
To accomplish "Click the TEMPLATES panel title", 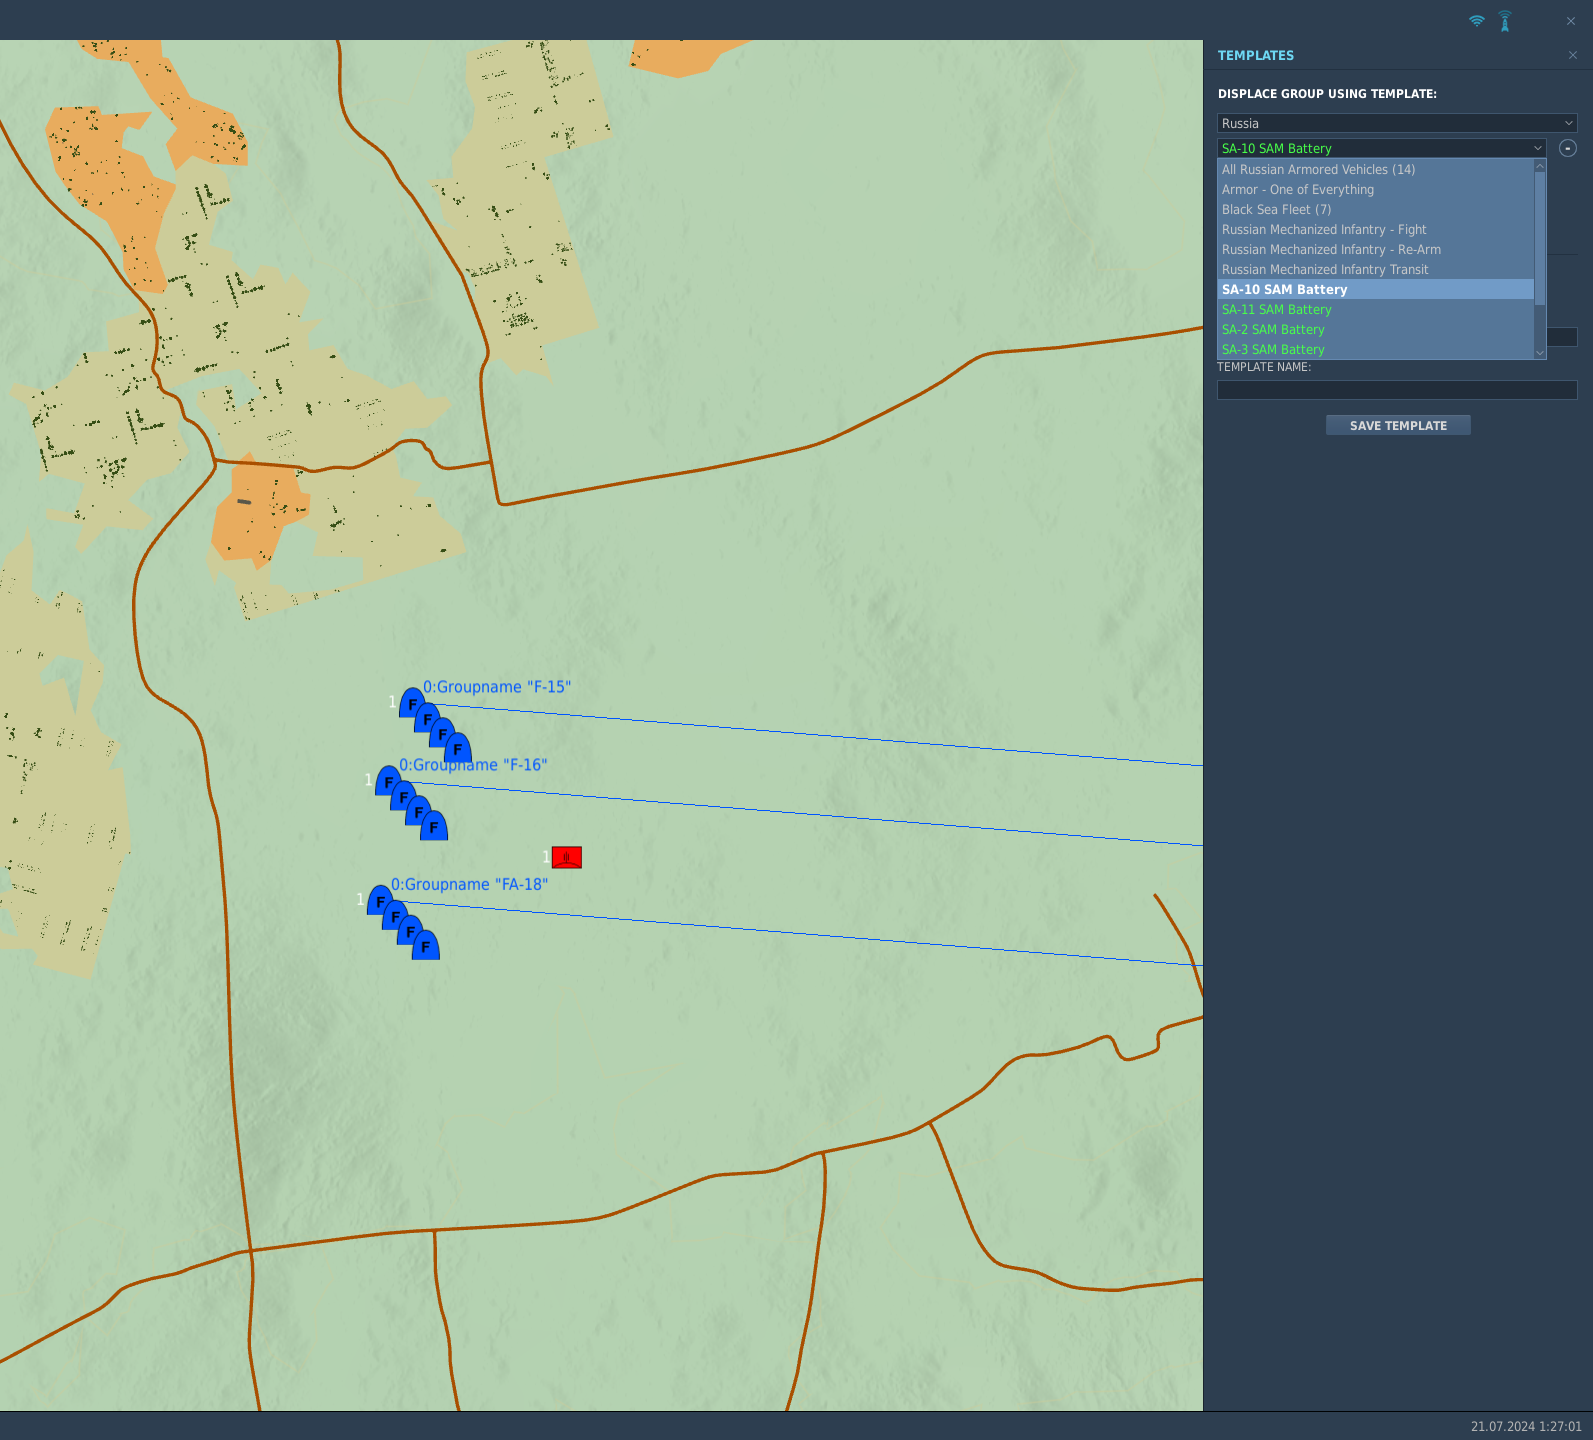I will point(1256,55).
